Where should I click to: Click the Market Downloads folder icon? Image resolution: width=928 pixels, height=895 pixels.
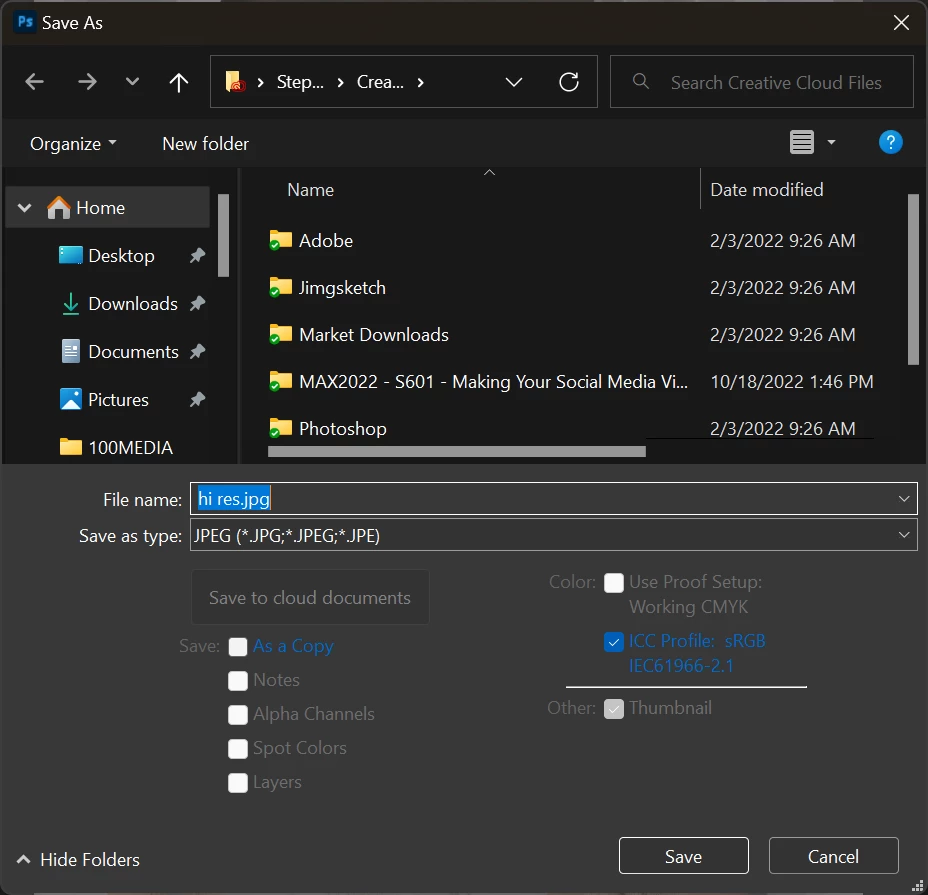coord(281,334)
